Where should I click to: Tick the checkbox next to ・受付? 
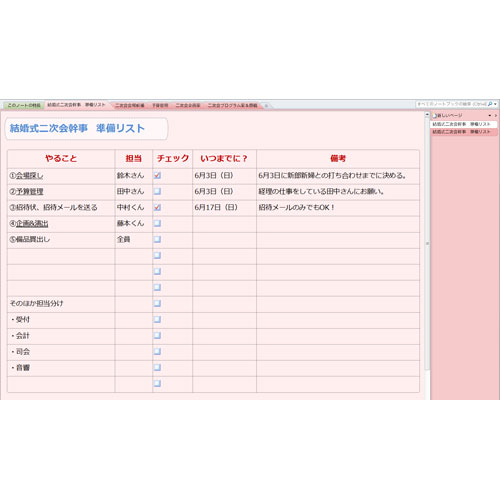pos(157,319)
